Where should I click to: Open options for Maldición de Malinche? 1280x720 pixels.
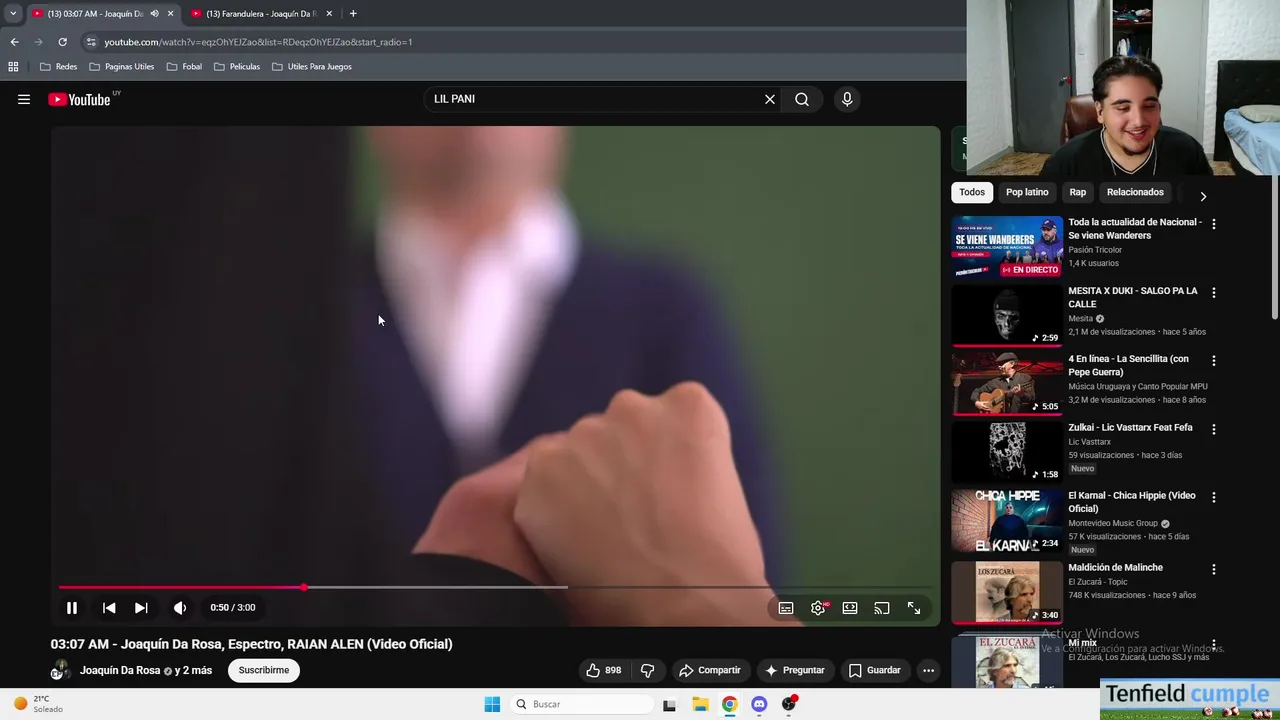point(1214,569)
